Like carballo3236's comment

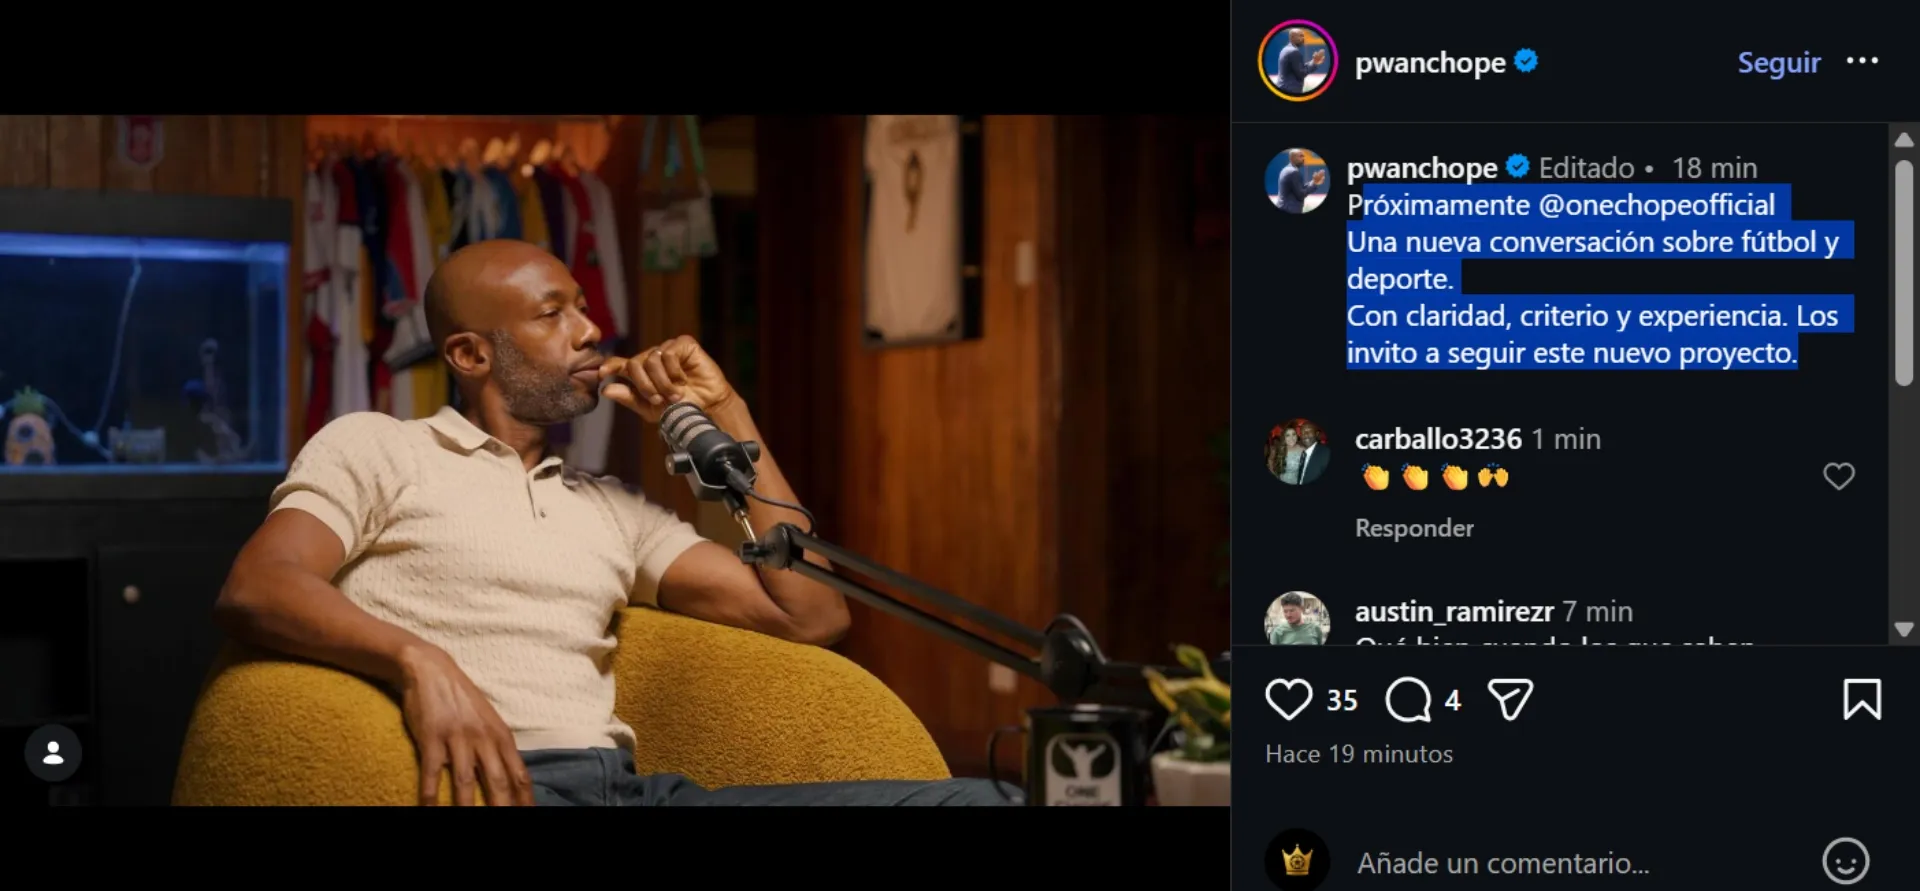pos(1838,476)
